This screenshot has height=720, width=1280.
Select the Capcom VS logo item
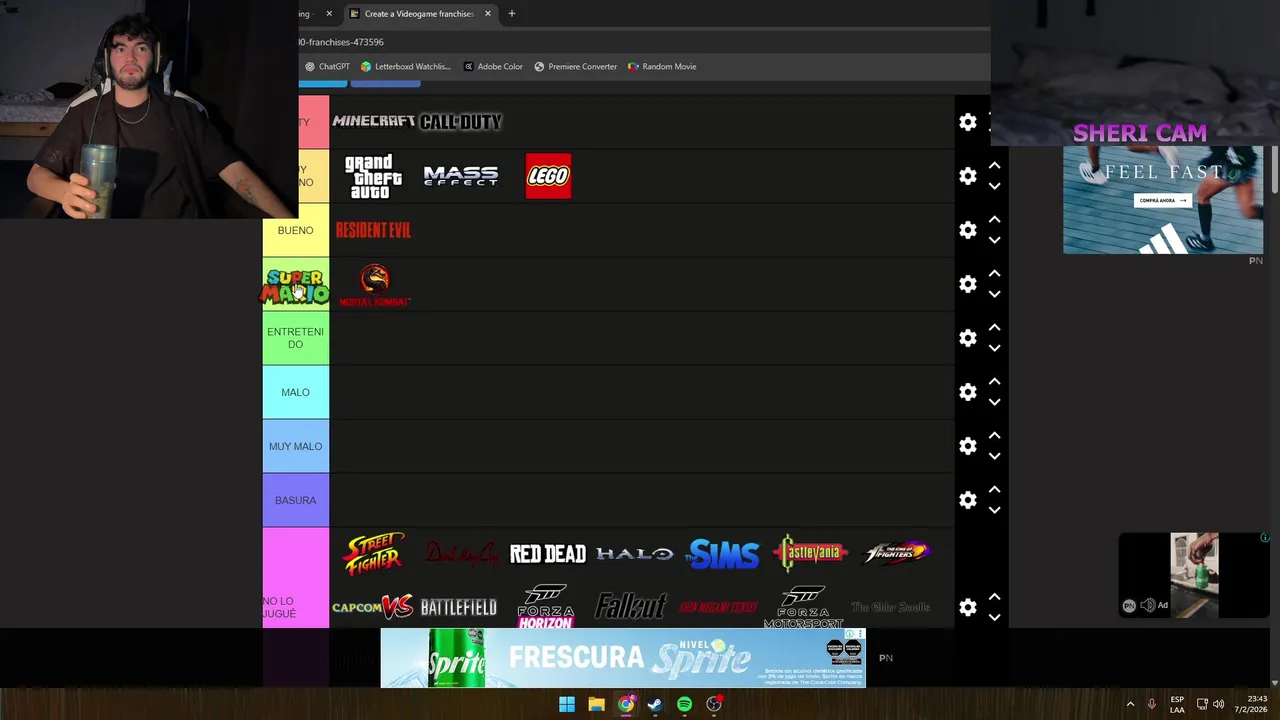pyautogui.click(x=373, y=607)
